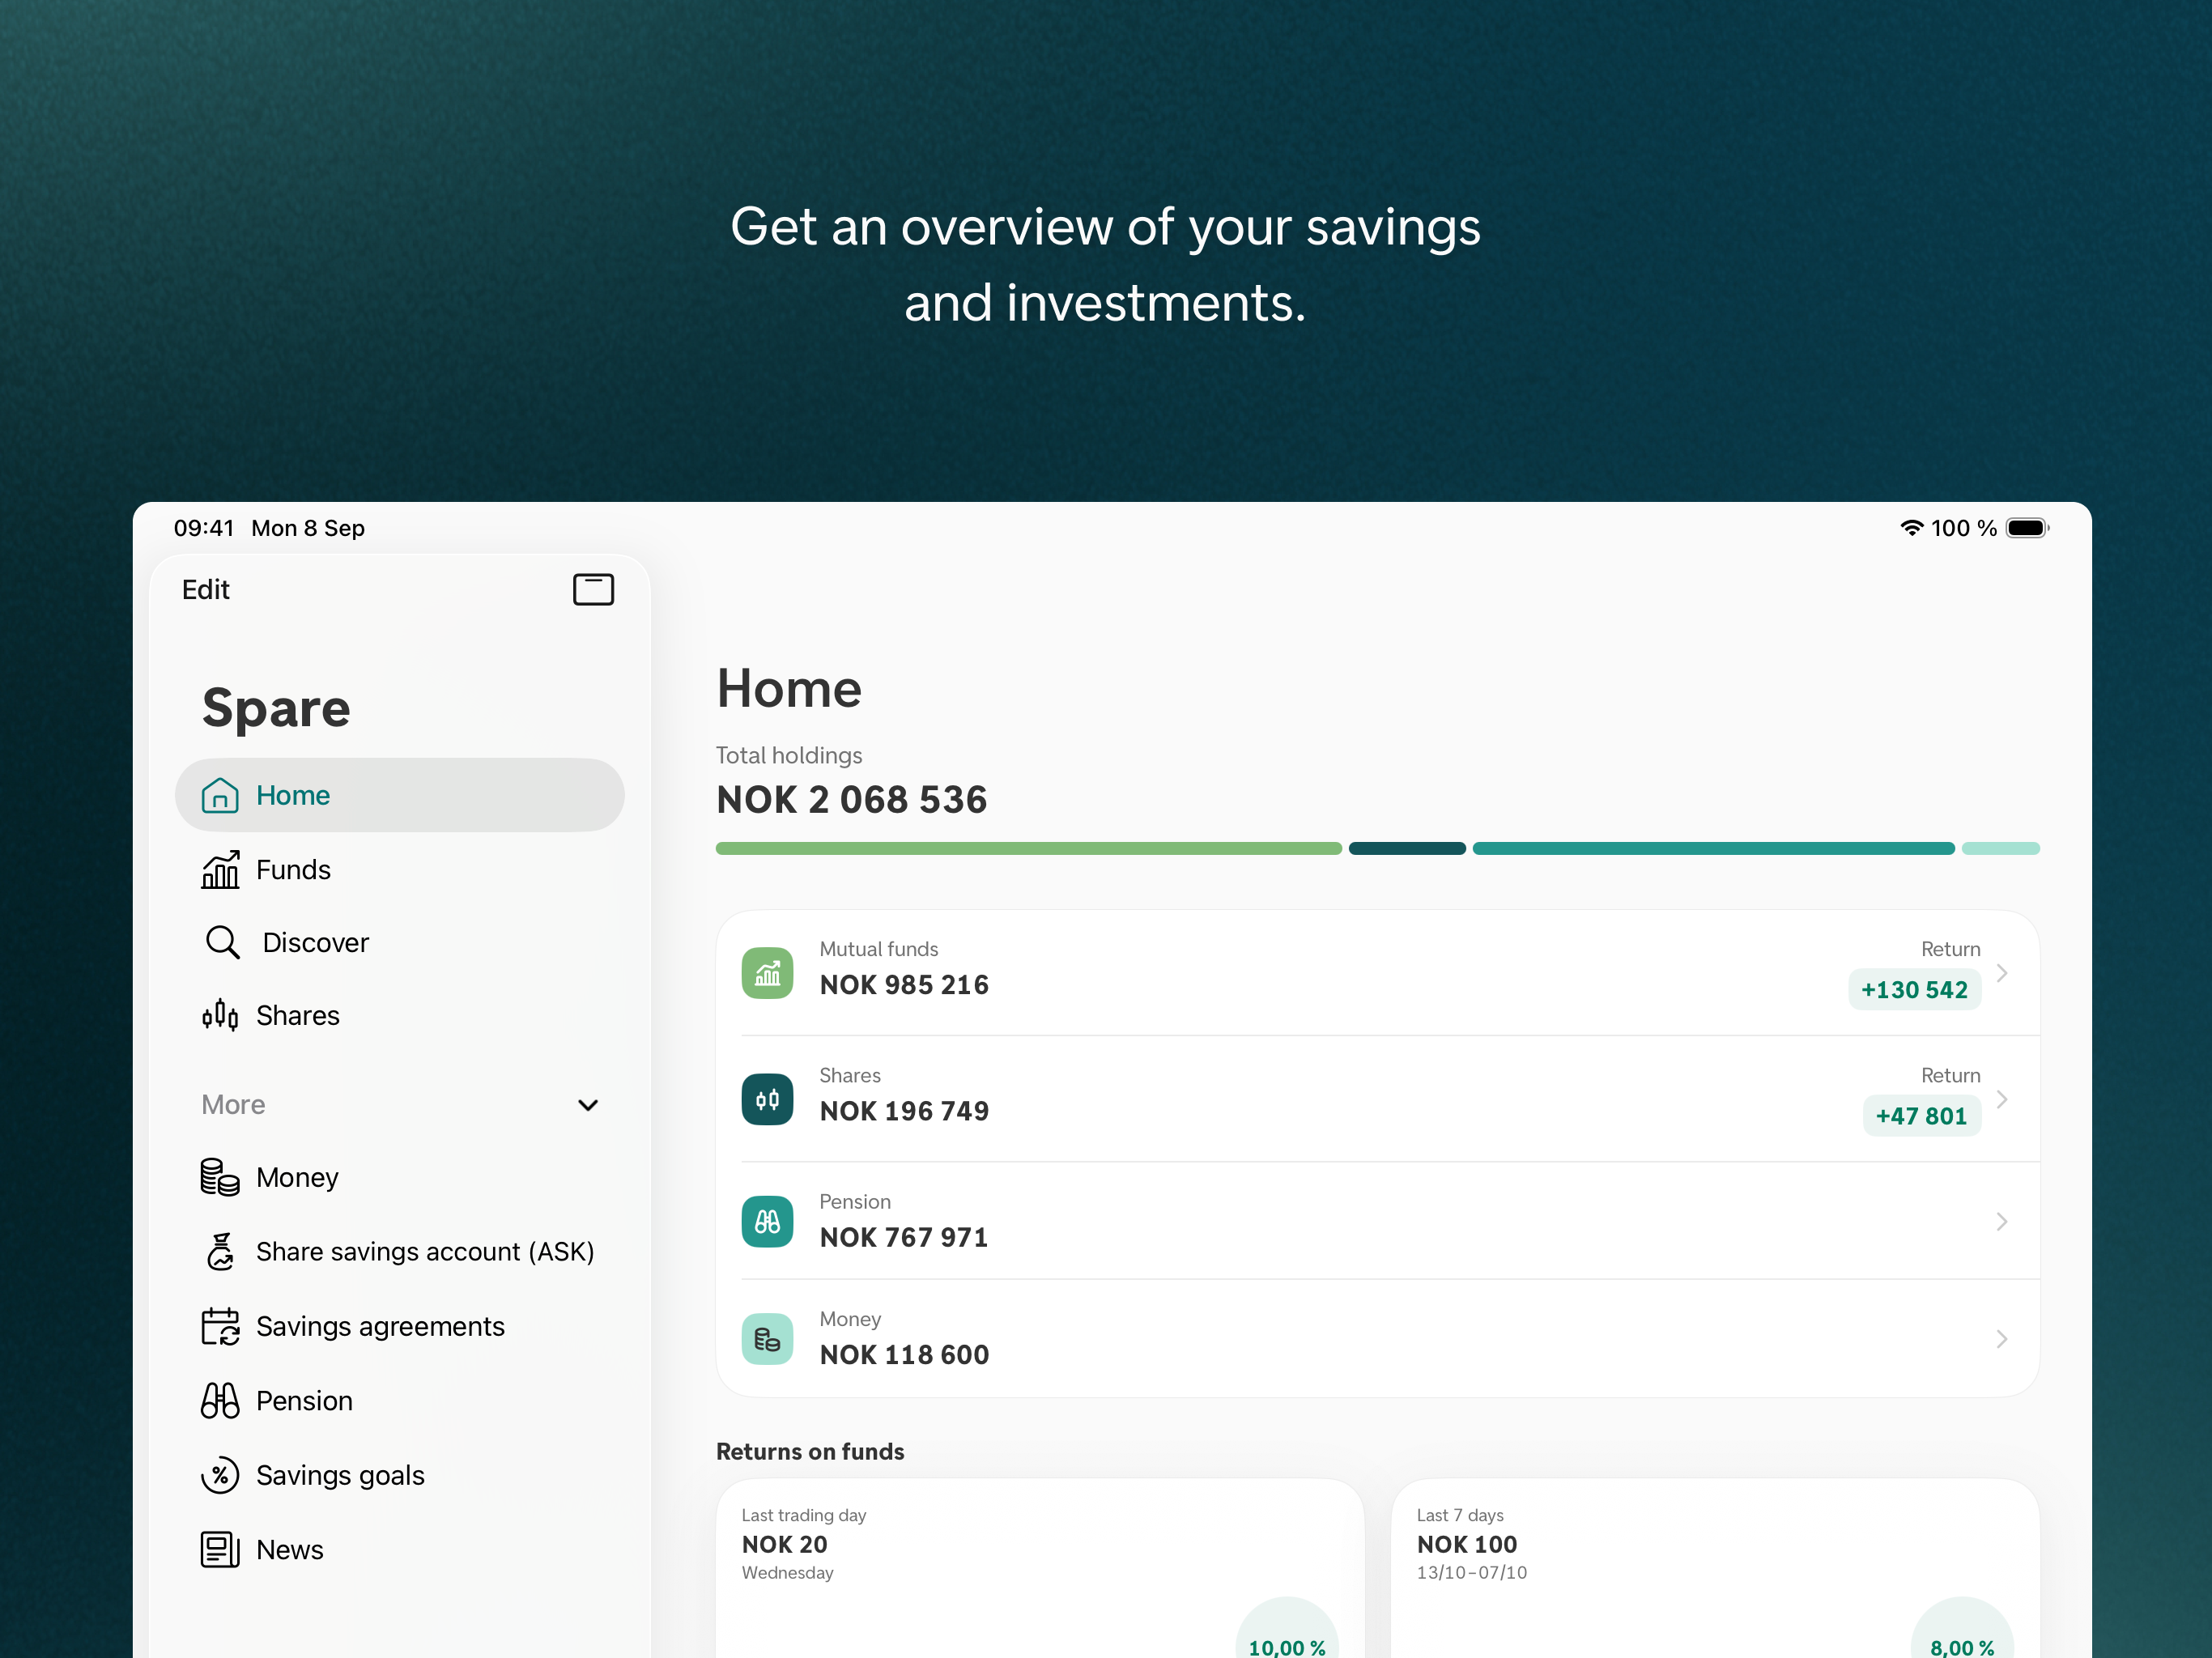Click the NOK 985 216 amount

coord(904,985)
